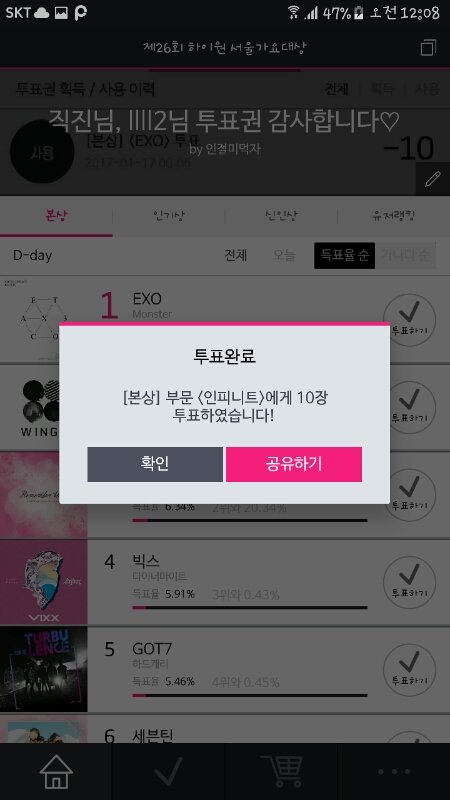Switch to the 본상 tab

click(56, 216)
